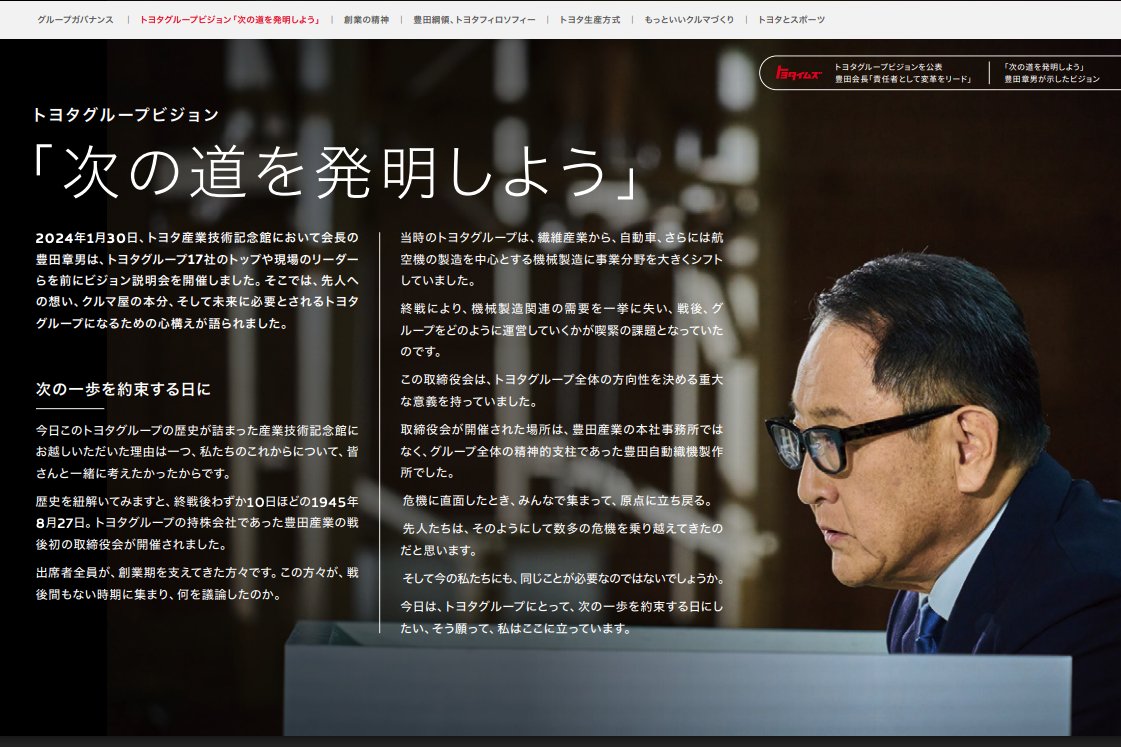Go to 創業の精神 in the navigation

365,20
